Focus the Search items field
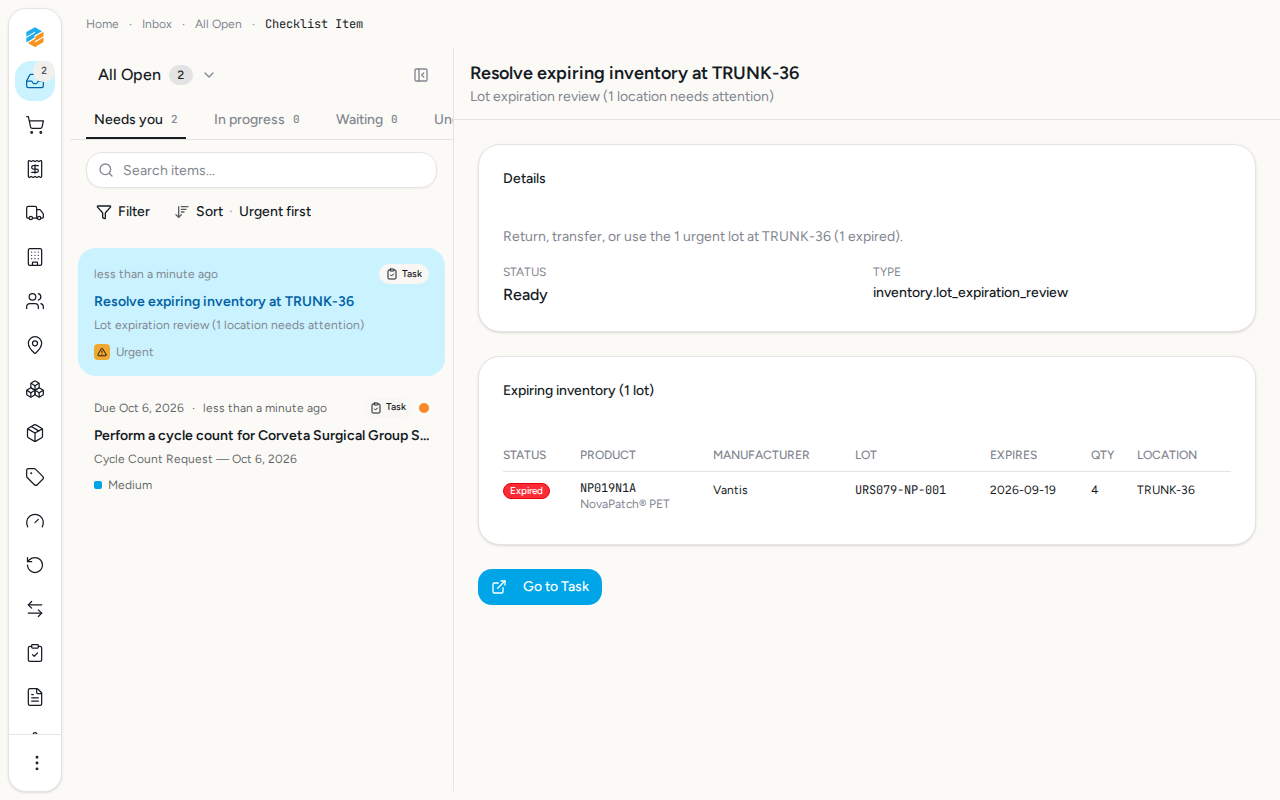 click(262, 170)
